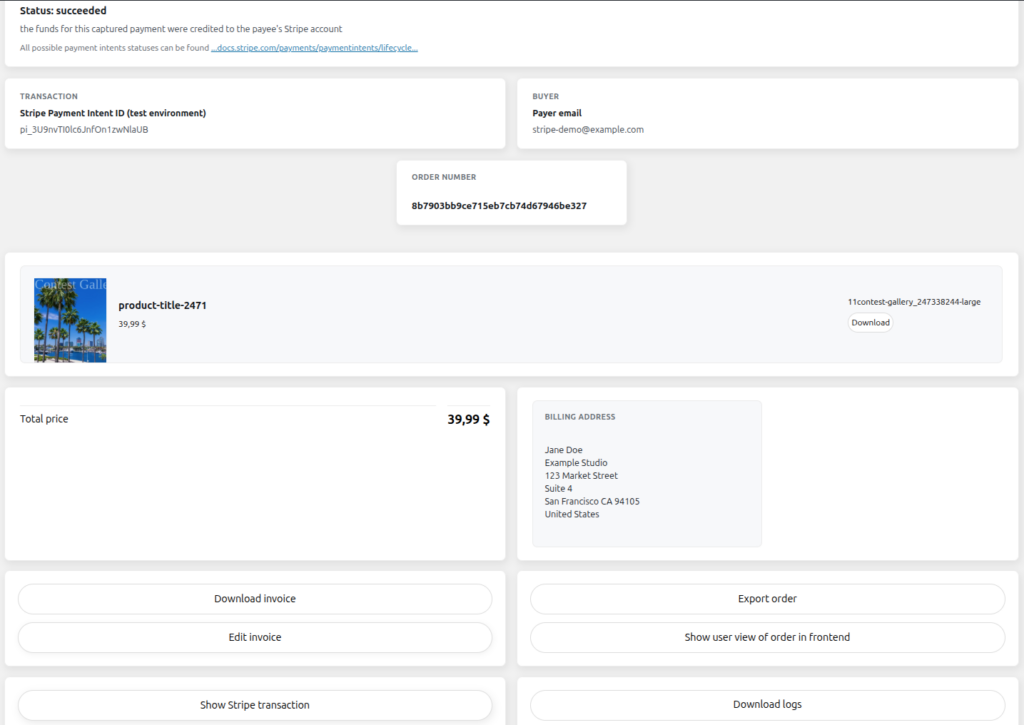This screenshot has height=725, width=1024.
Task: Click the Download invoice button
Action: (255, 599)
